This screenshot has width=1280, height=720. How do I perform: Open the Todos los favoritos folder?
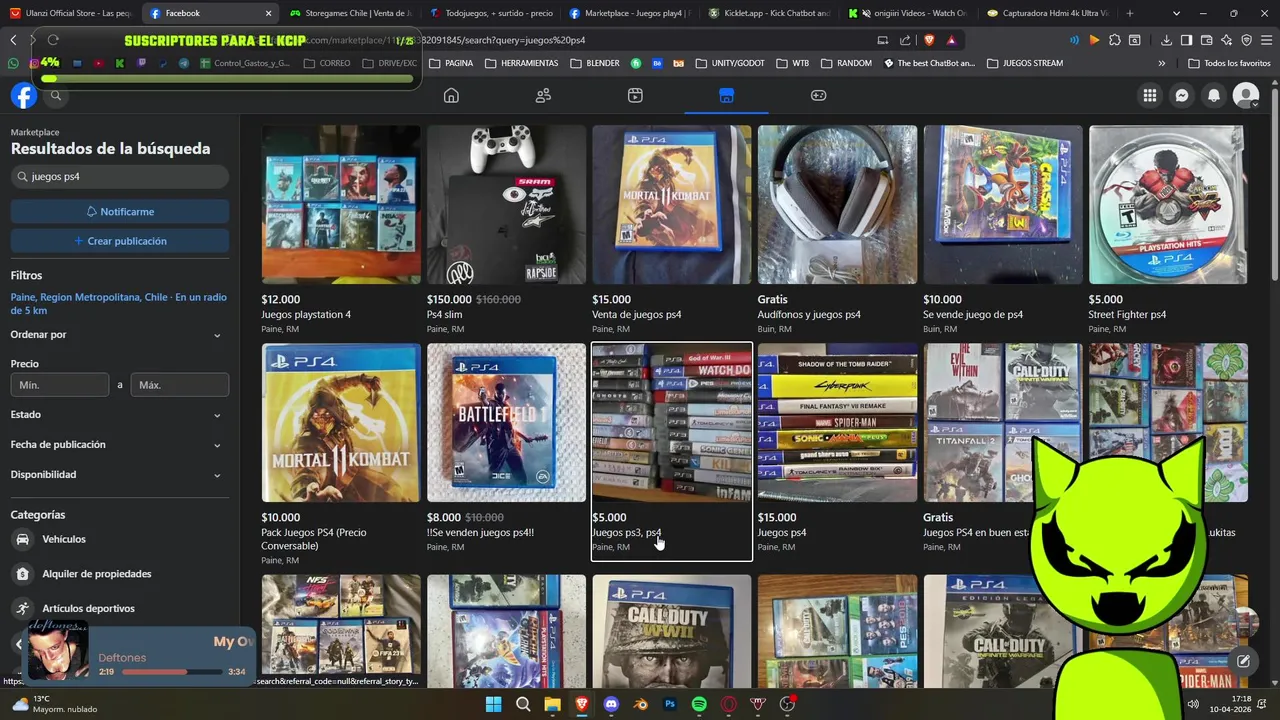tap(1229, 63)
